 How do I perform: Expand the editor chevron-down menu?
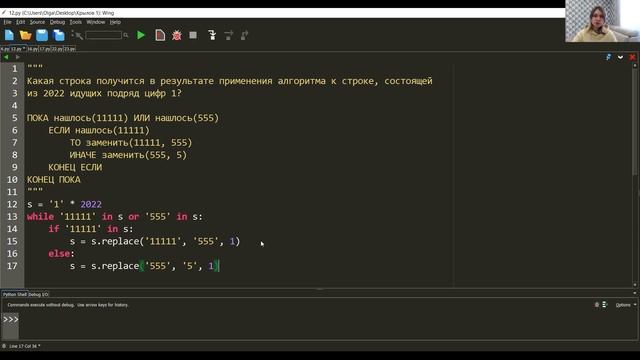tap(620, 57)
